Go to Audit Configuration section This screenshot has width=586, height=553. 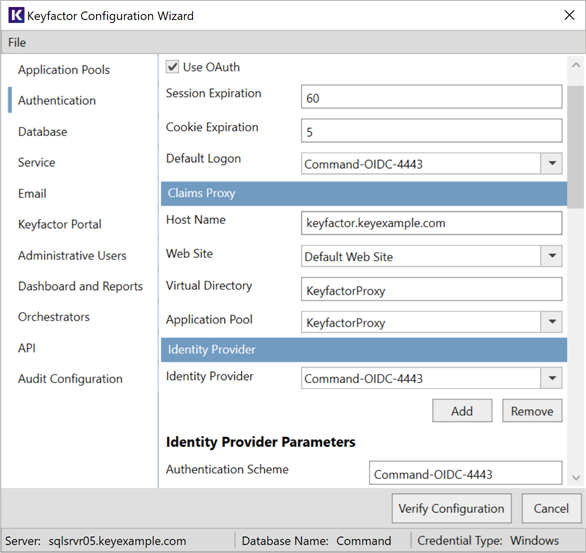[70, 379]
